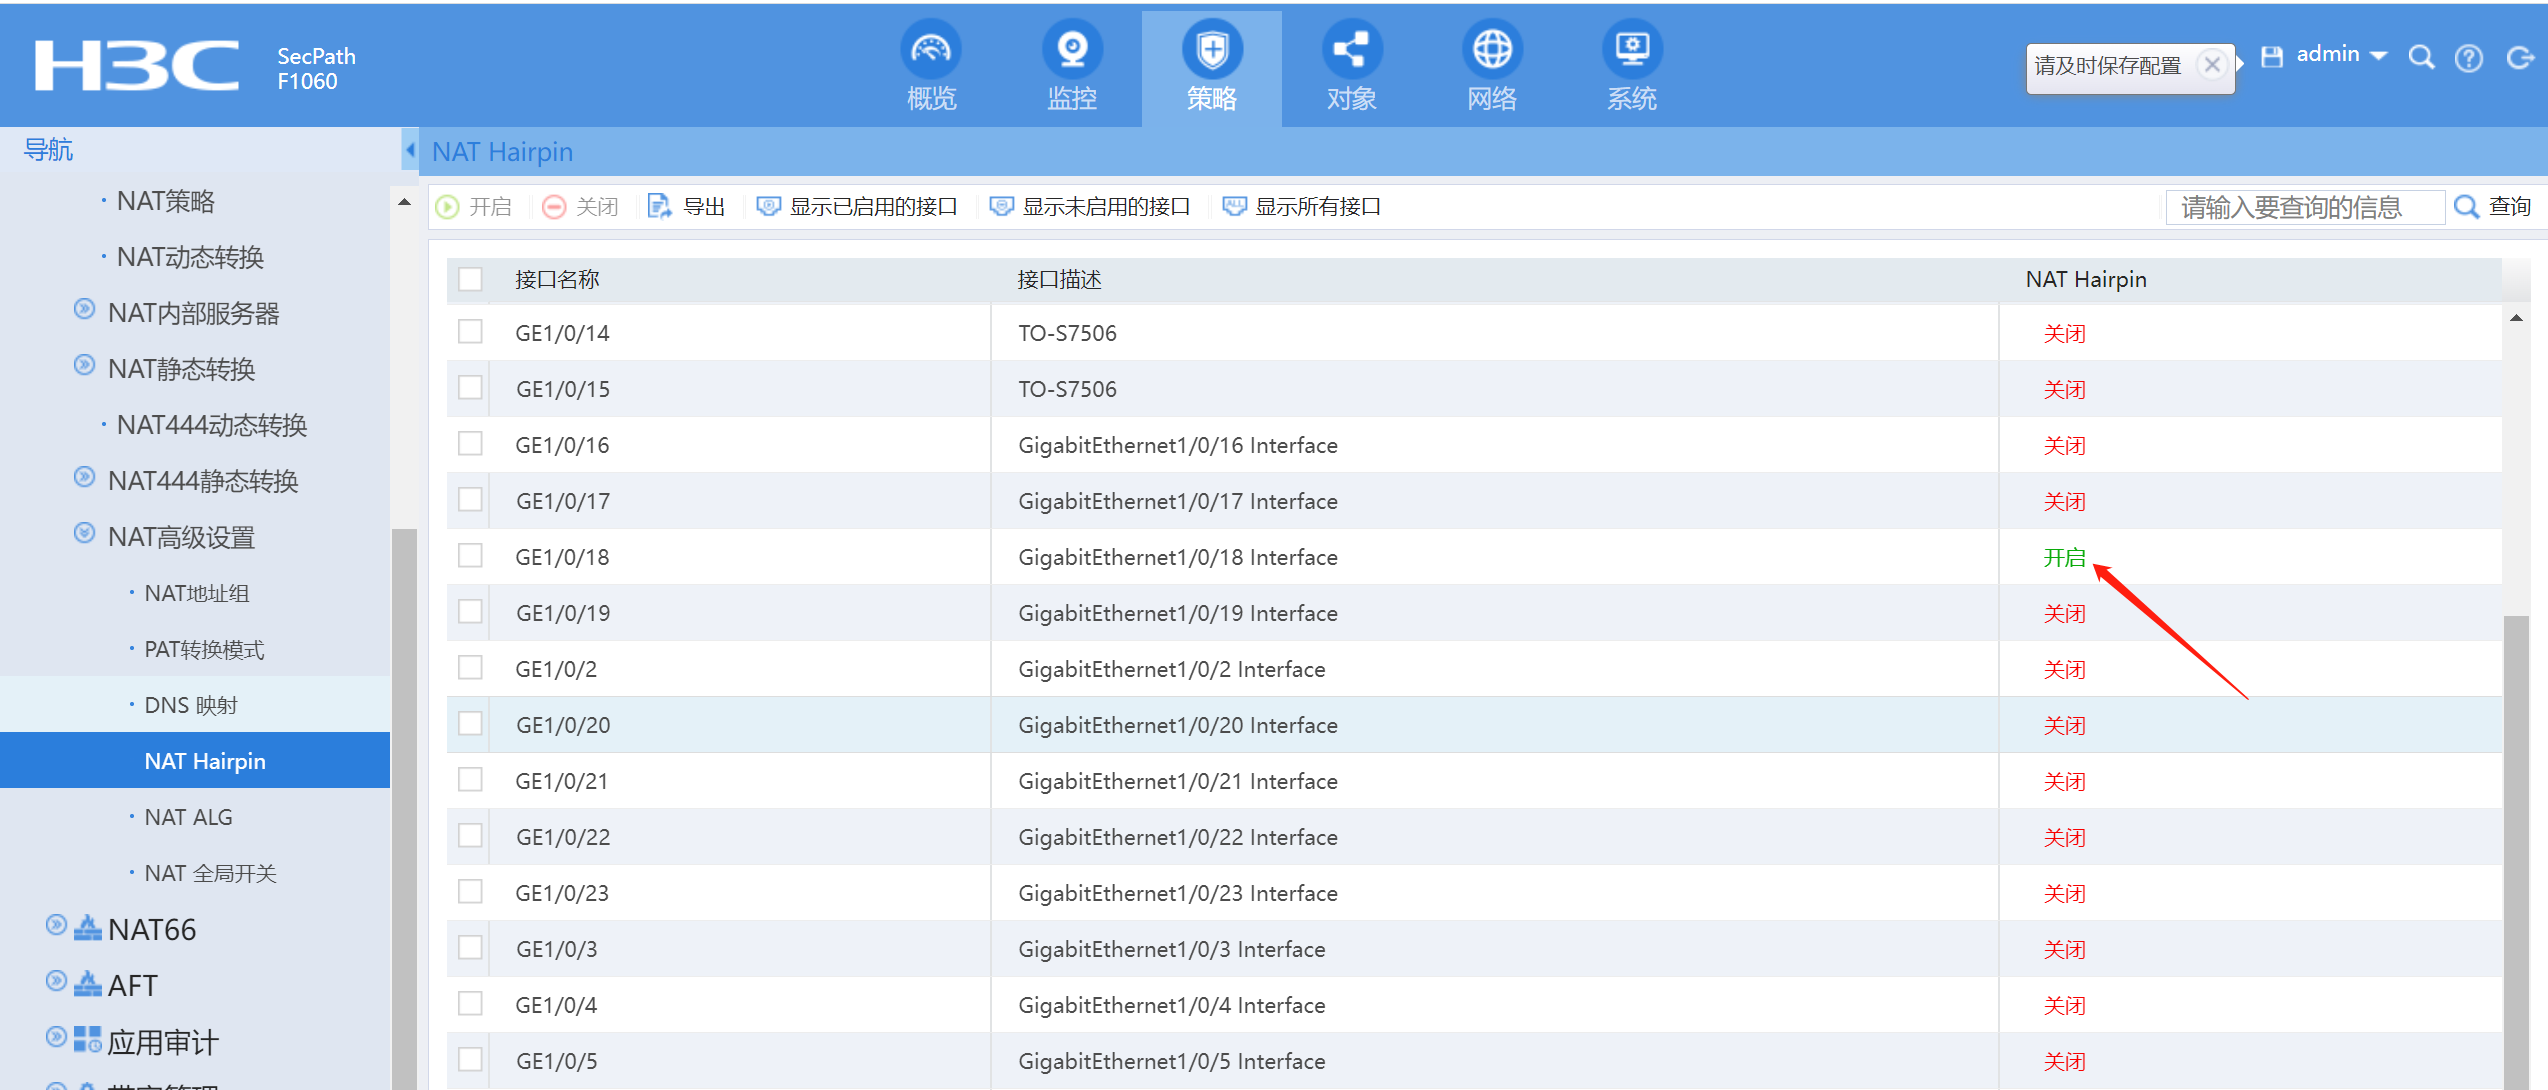Open the admin user dropdown
Screen dimensions: 2548x1090
pyautogui.click(x=2341, y=55)
